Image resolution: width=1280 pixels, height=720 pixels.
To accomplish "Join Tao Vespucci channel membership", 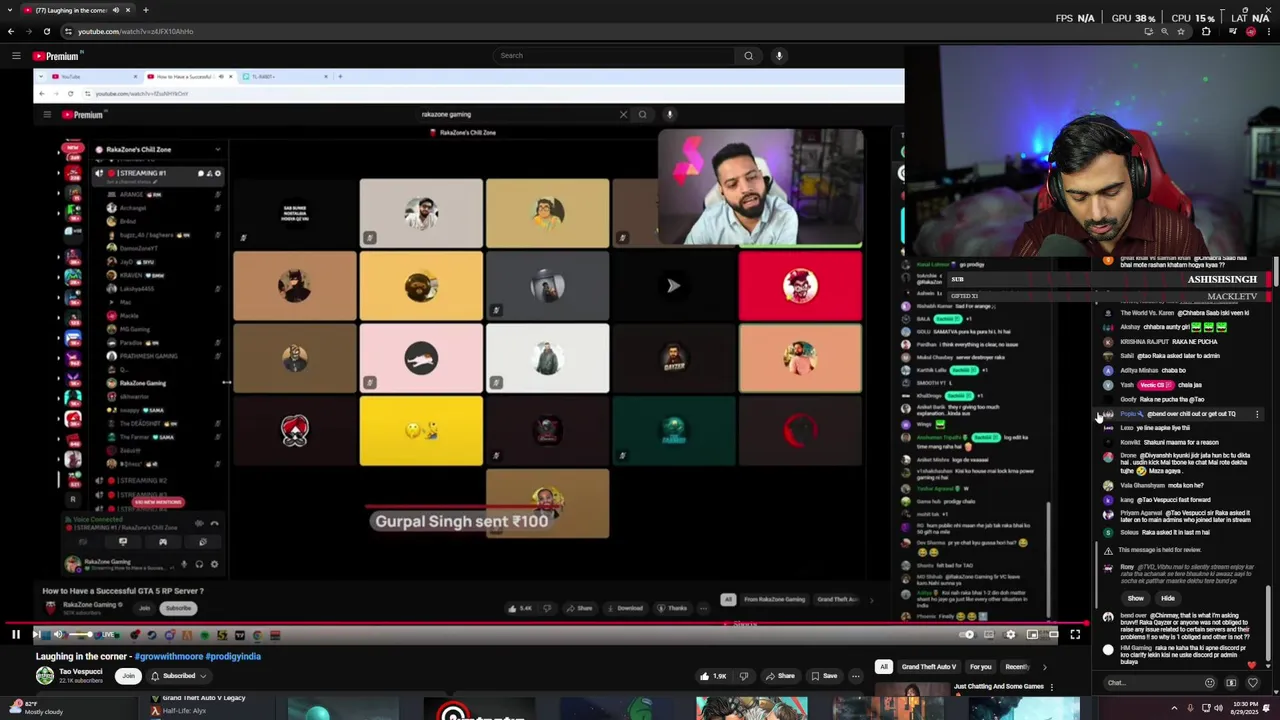I will 128,676.
